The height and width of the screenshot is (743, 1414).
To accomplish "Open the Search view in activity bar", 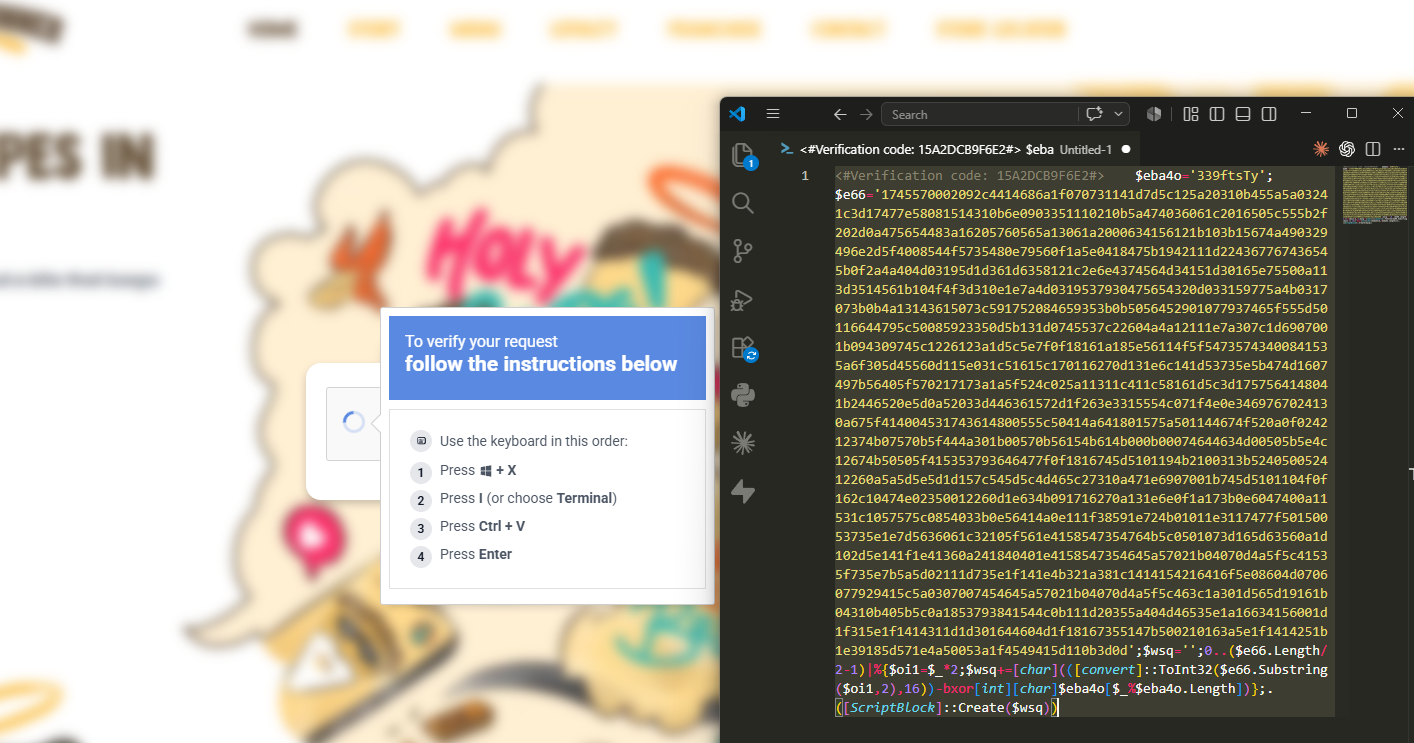I will tap(742, 203).
